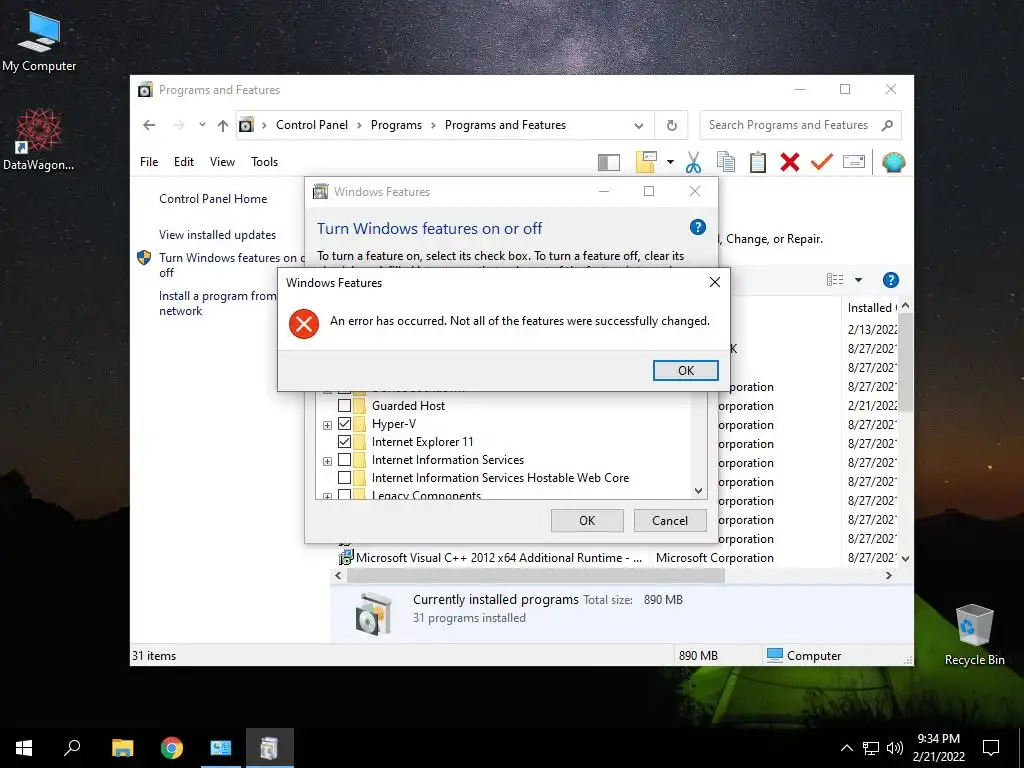Click the Paste clipboard toolbar icon
This screenshot has height=768, width=1024.
coord(758,162)
